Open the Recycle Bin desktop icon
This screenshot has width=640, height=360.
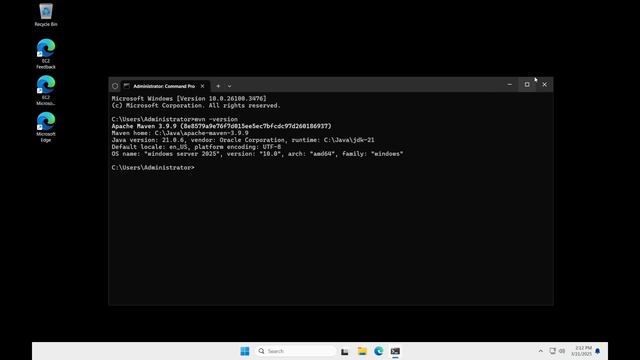pos(46,15)
